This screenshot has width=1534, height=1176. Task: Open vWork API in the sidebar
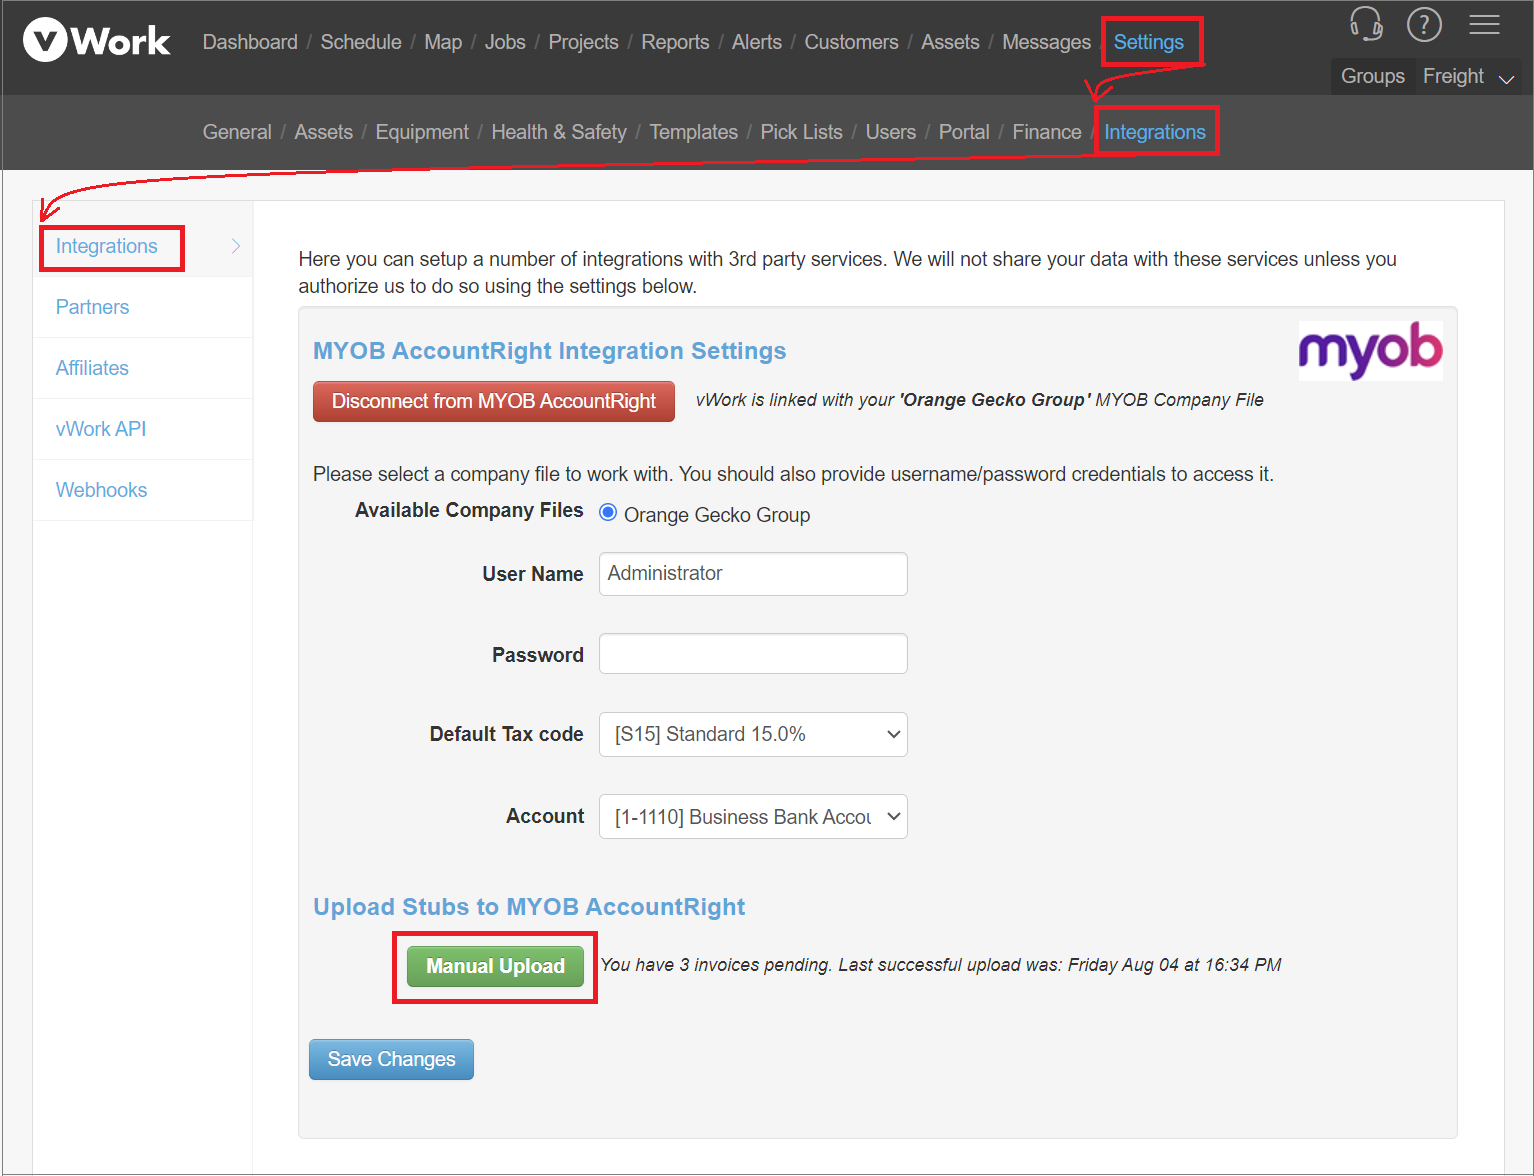click(x=101, y=429)
